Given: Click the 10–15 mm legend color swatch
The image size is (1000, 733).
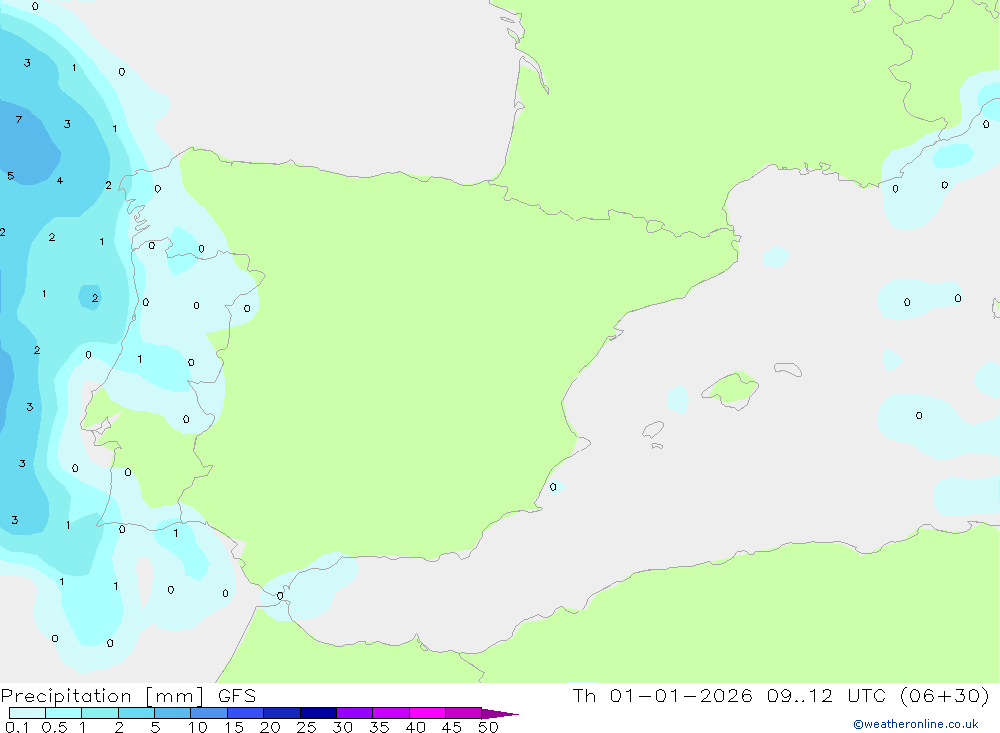Looking at the screenshot, I should tap(209, 713).
